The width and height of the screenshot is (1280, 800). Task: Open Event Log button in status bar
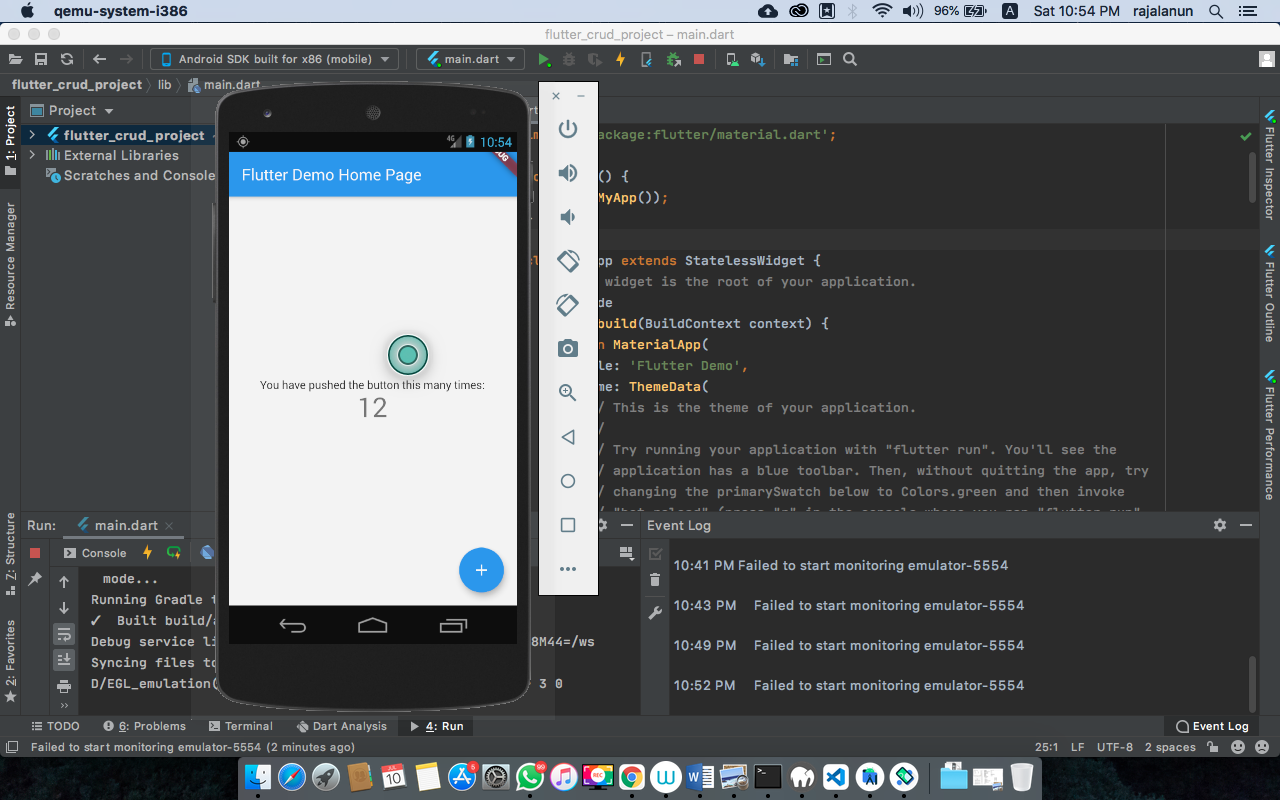(x=1212, y=726)
